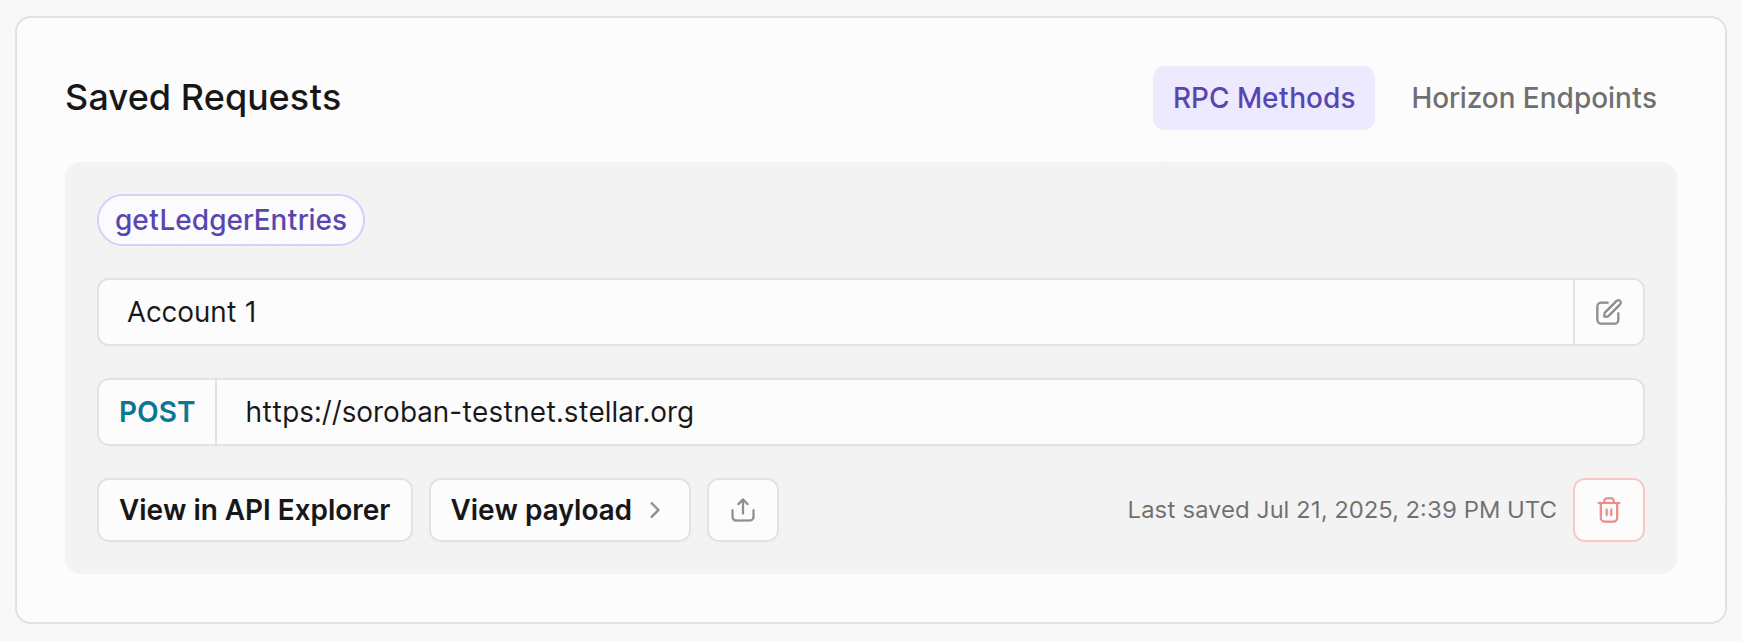Open the Horizon Endpoints tab

pyautogui.click(x=1533, y=98)
